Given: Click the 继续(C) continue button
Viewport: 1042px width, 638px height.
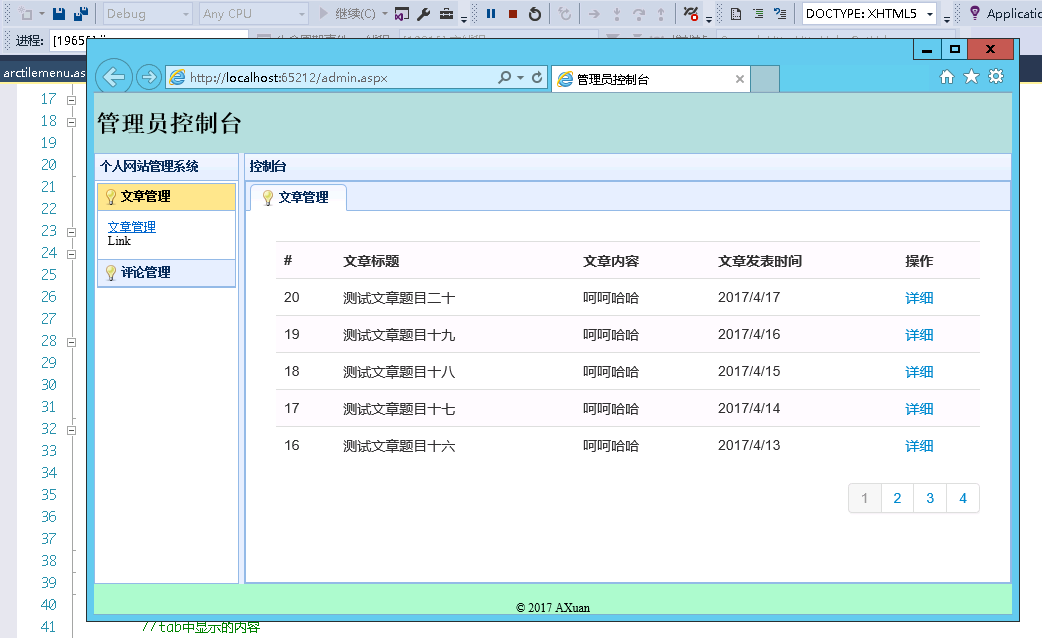Looking at the screenshot, I should coord(348,14).
